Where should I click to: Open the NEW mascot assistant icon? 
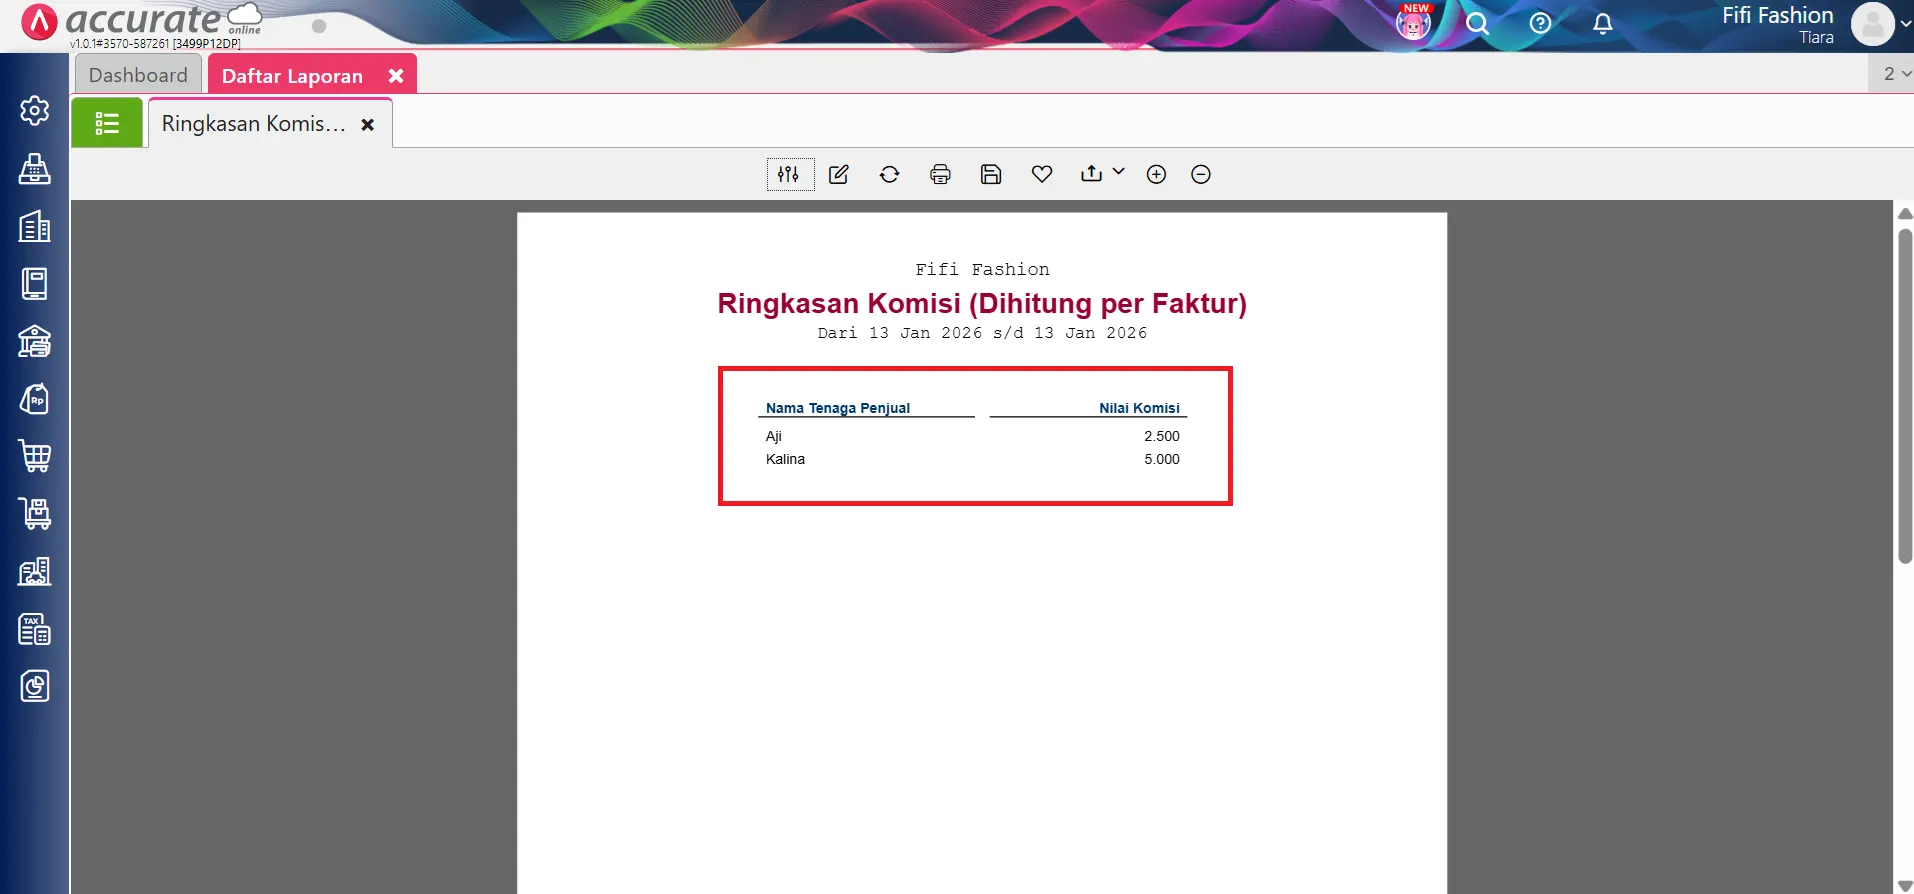tap(1413, 22)
